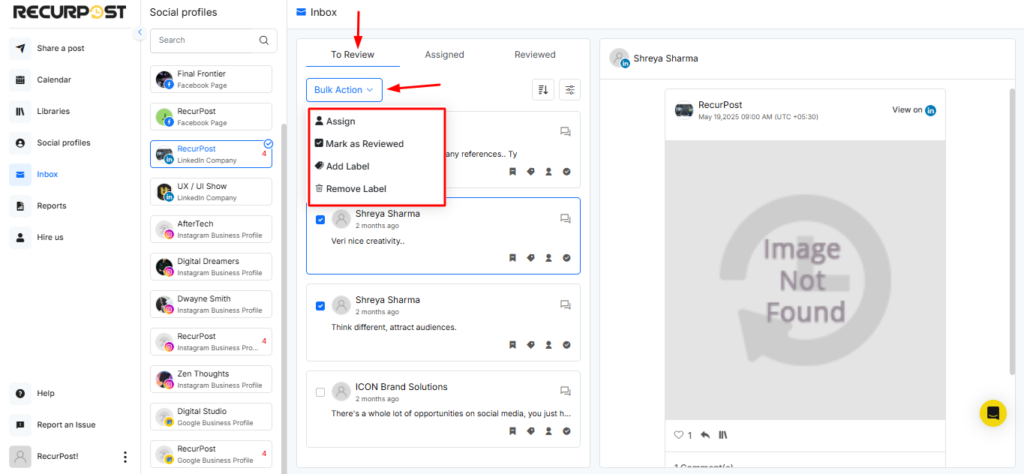Viewport: 1024px width, 474px height.
Task: Open reply icon on ICON Brand Solutions message
Action: (566, 391)
